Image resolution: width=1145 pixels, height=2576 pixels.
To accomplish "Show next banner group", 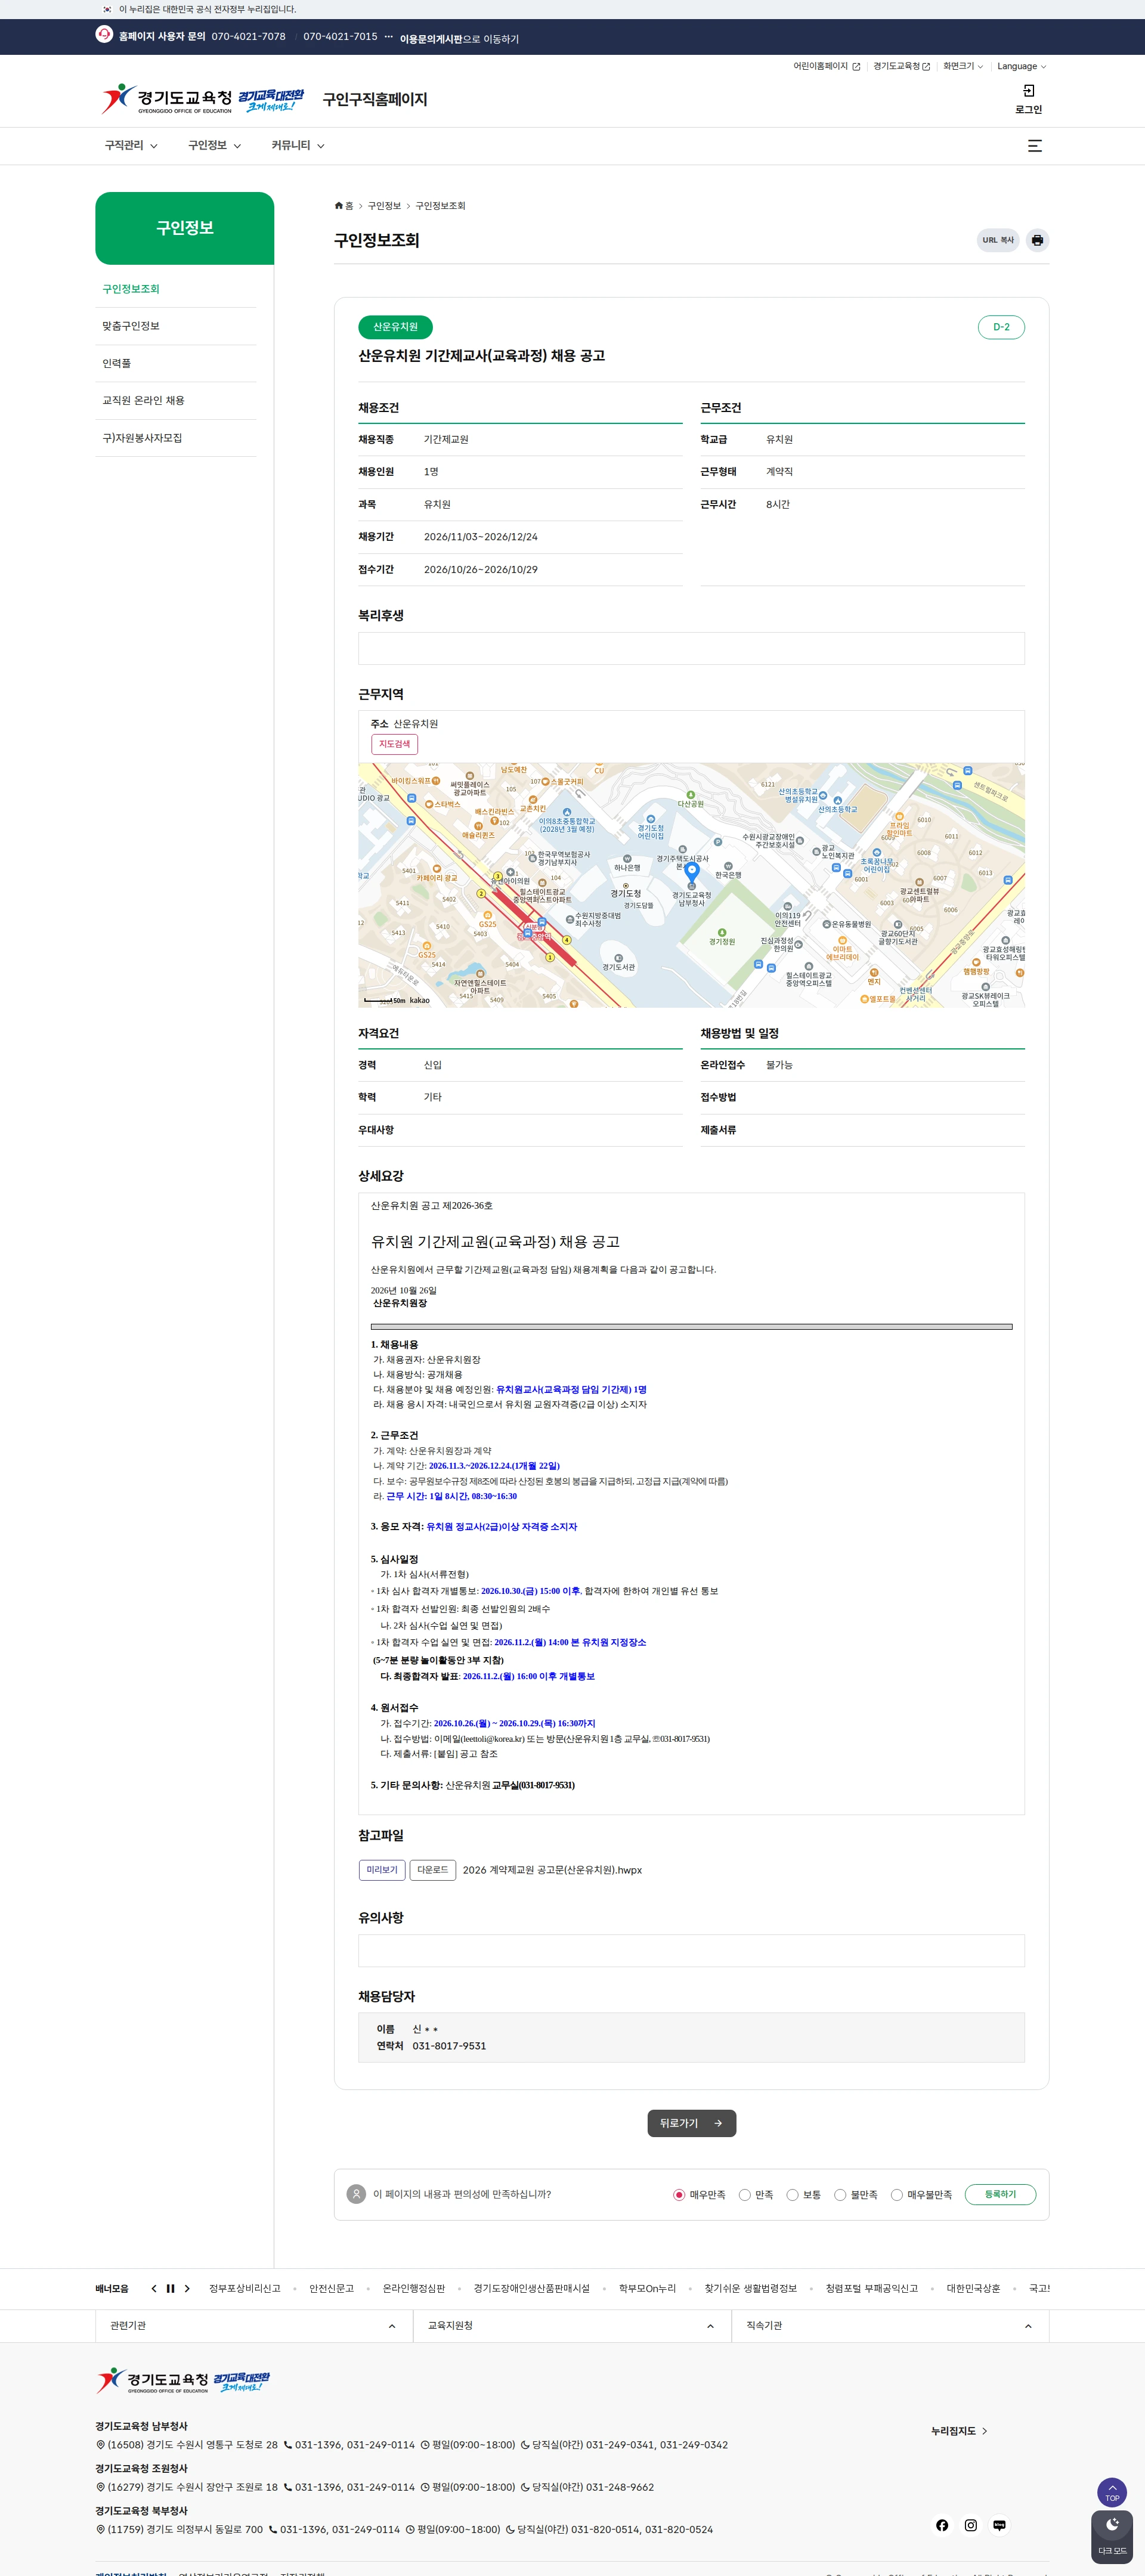I will 187,2288.
